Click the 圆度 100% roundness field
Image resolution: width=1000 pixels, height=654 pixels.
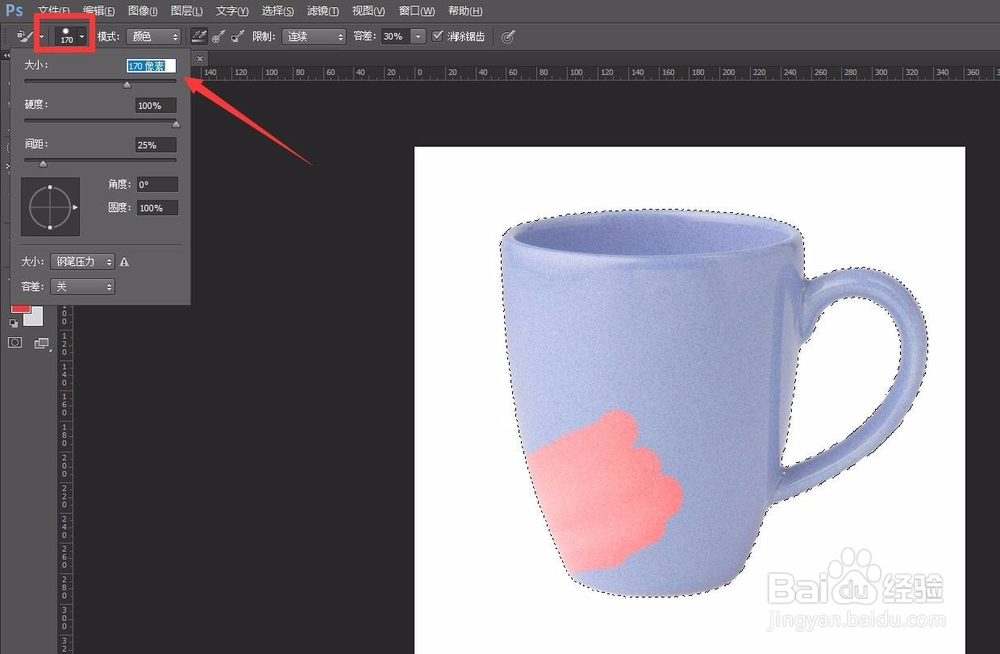pos(157,208)
